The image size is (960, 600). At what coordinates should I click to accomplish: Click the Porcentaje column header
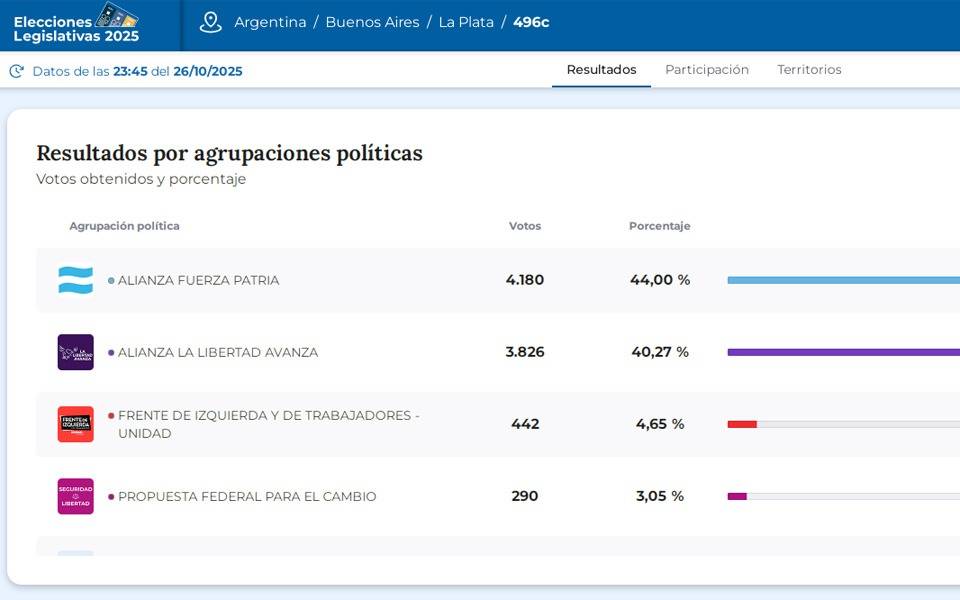(659, 226)
